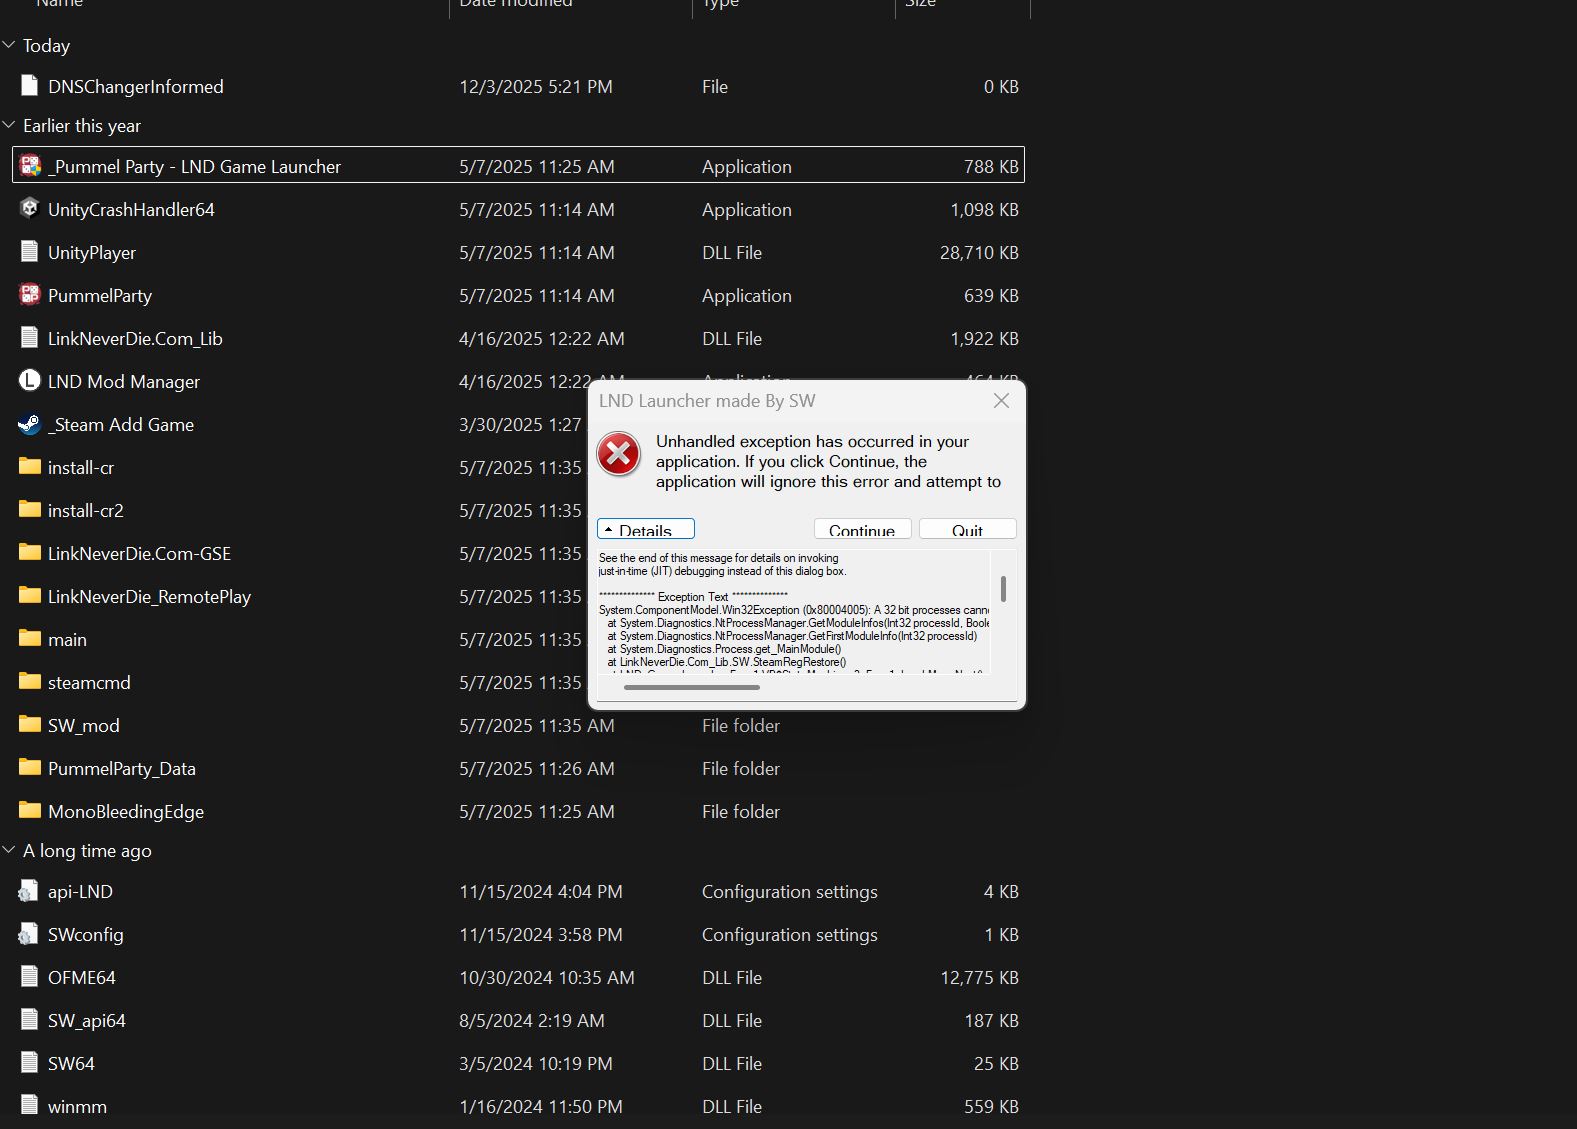The image size is (1577, 1129).
Task: Select the file name 'UnityCrashHandler64'
Action: 131,209
